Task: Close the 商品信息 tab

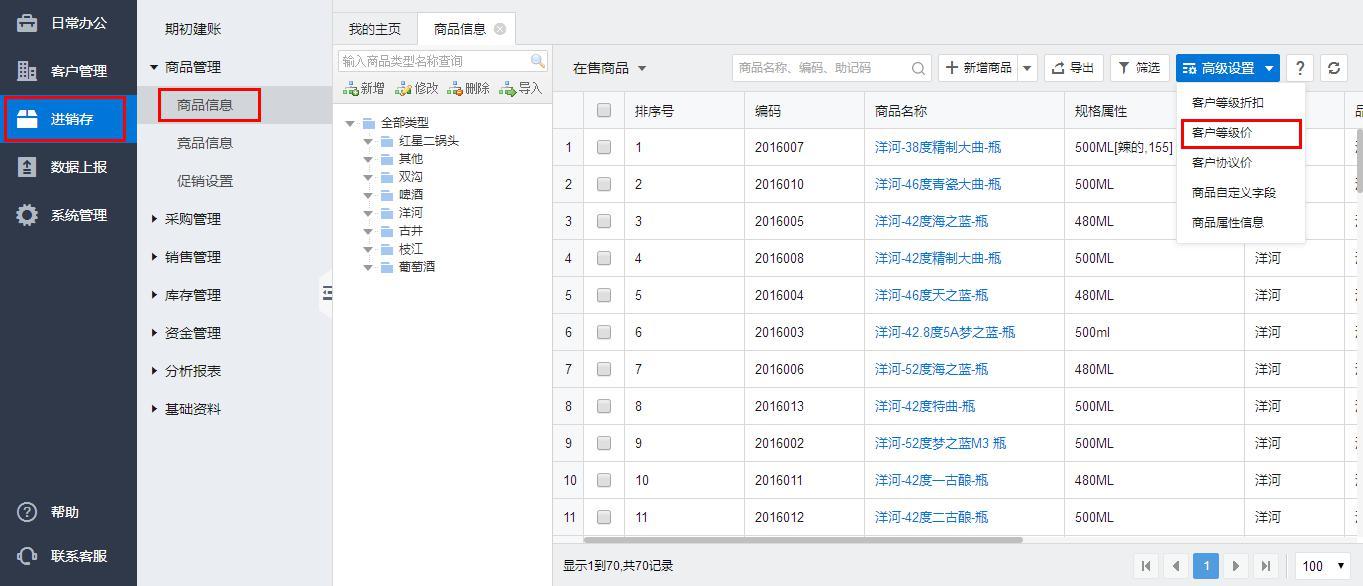Action: click(x=500, y=29)
